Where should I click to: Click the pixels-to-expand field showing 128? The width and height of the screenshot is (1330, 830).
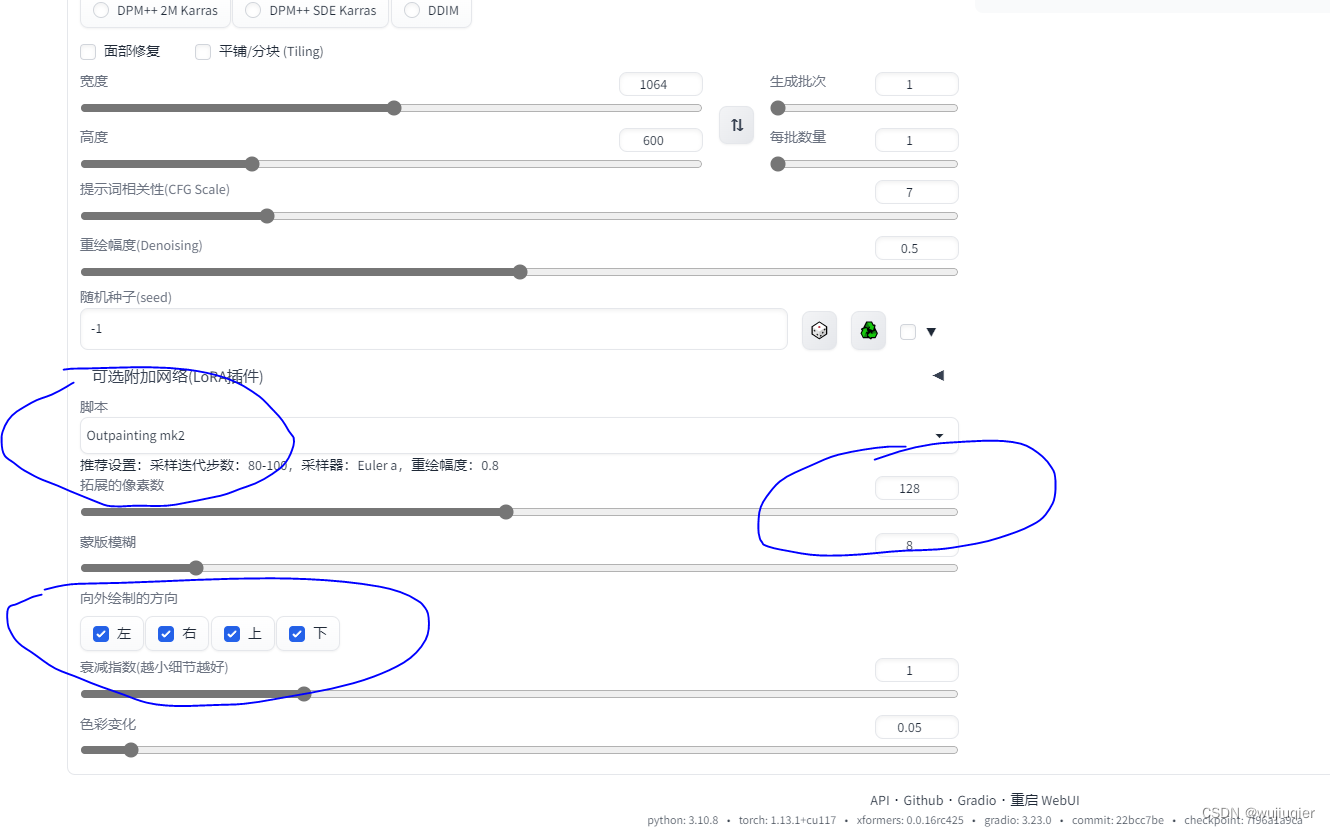[916, 488]
